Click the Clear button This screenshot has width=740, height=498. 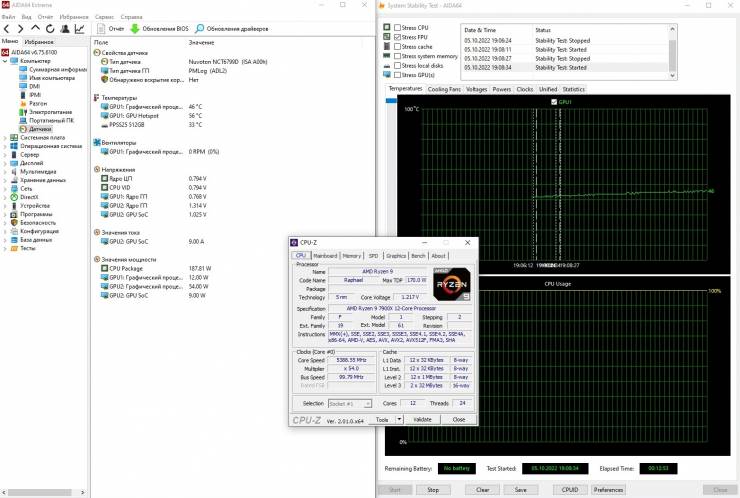click(482, 490)
